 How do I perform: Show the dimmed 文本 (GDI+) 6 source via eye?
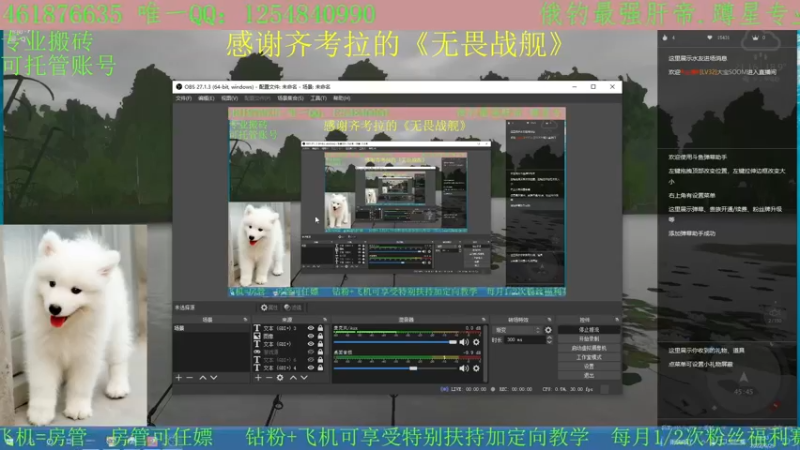point(311,360)
